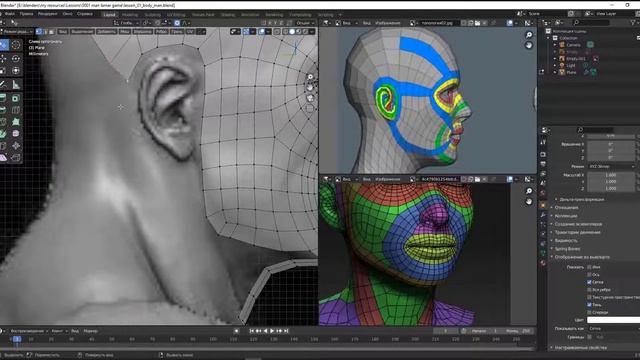Switch to the Sculpting workspace tab
Viewport: 640px width, 360px height.
[x=153, y=14]
